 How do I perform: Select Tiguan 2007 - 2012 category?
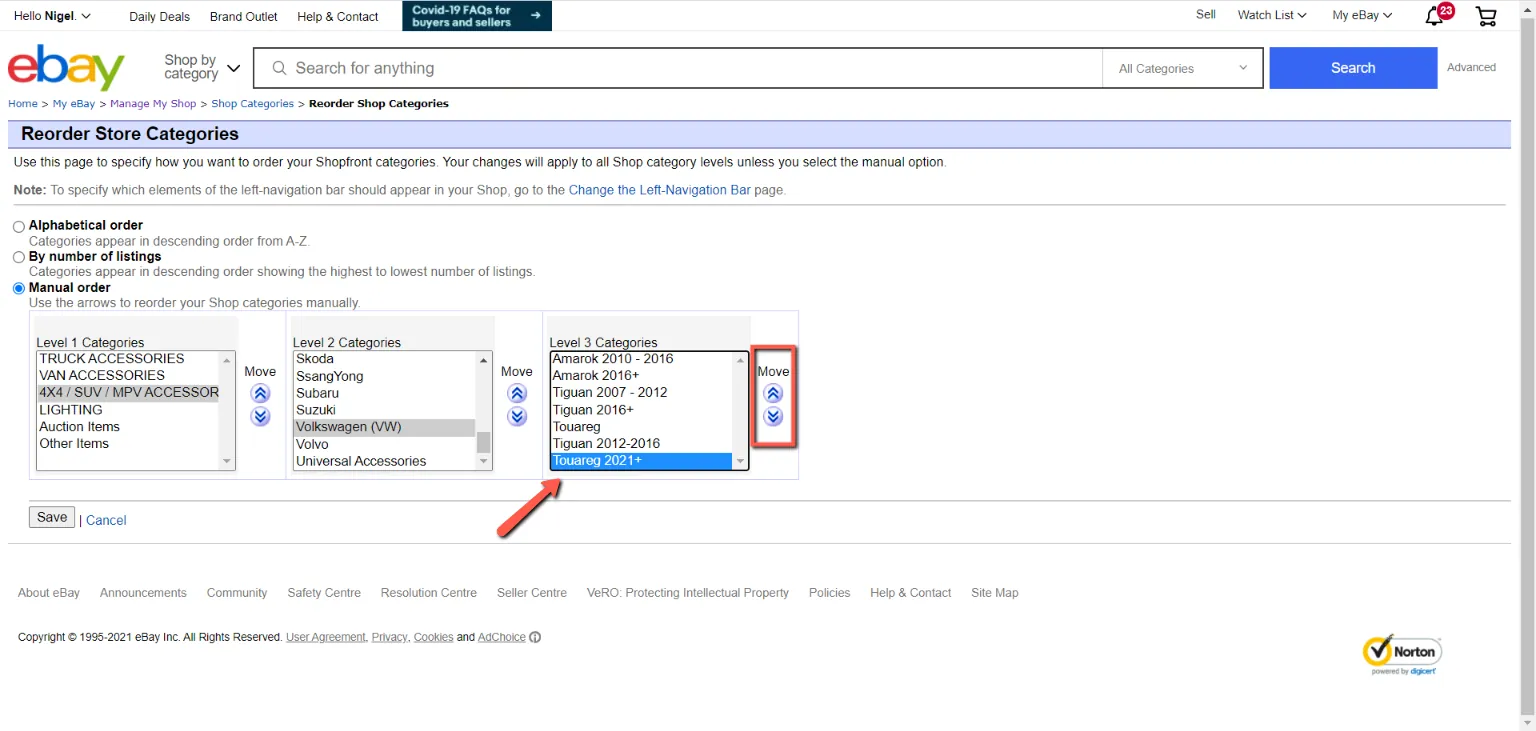pyautogui.click(x=641, y=393)
